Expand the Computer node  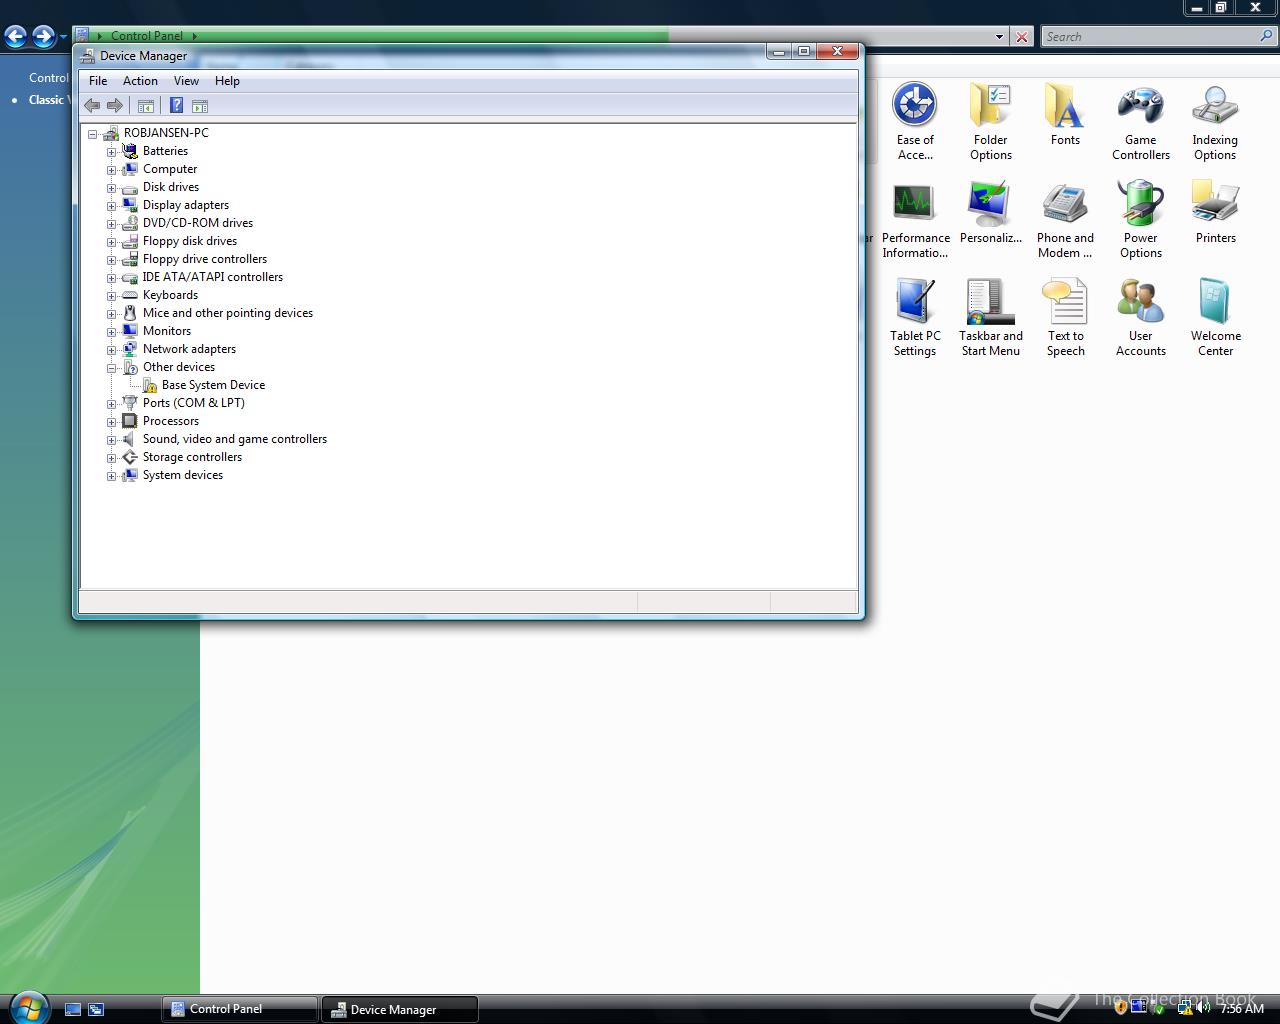(x=112, y=170)
